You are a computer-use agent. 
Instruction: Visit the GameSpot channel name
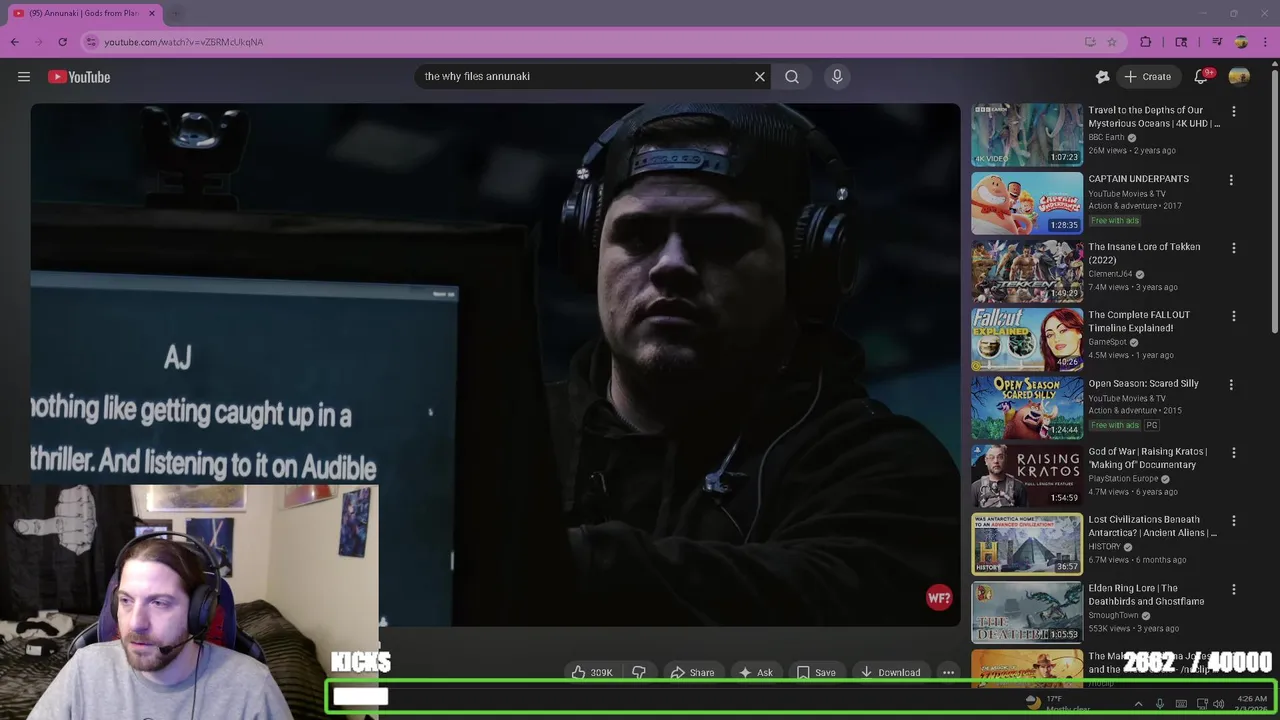1107,342
